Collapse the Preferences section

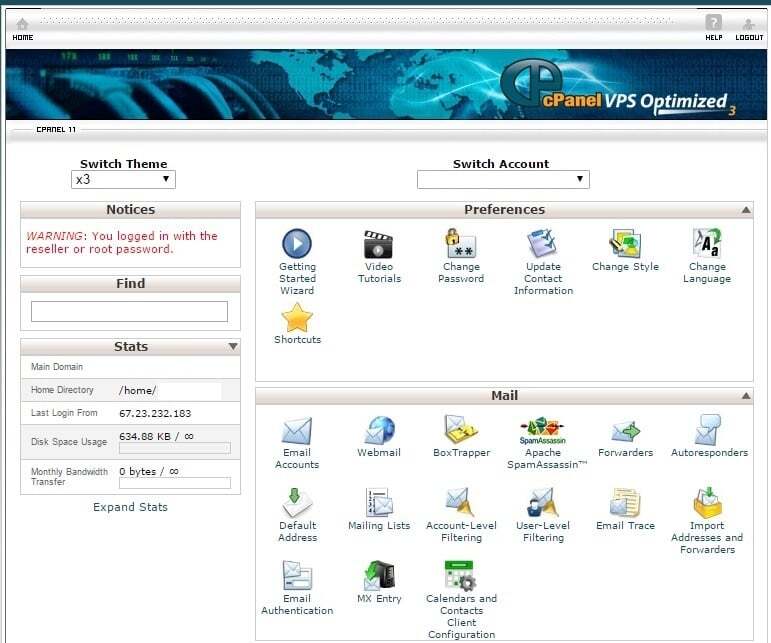click(x=746, y=210)
